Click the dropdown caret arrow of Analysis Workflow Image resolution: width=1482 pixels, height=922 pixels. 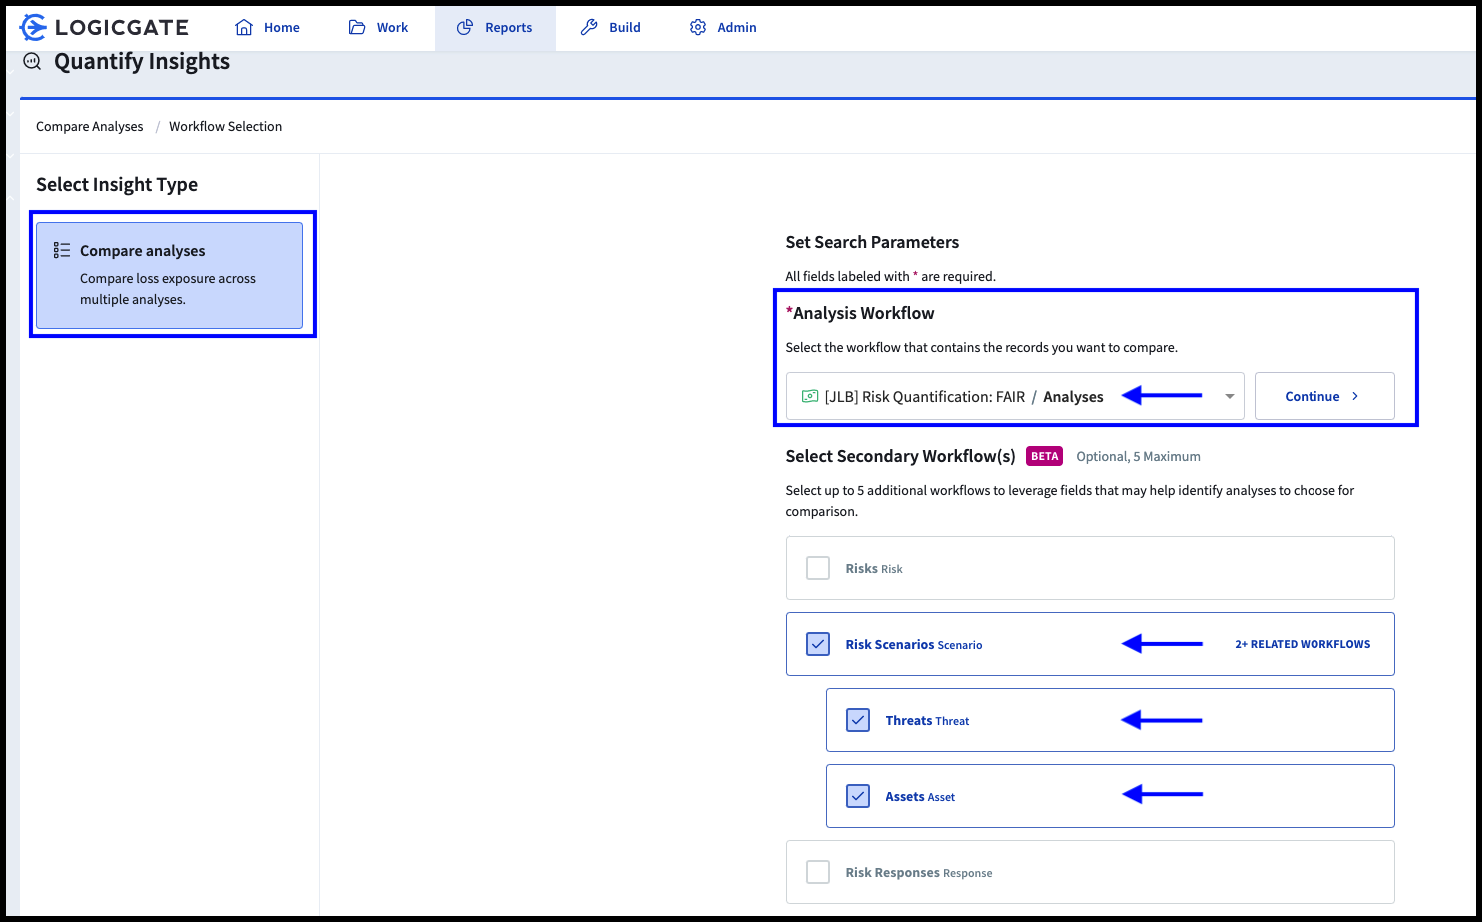1230,397
